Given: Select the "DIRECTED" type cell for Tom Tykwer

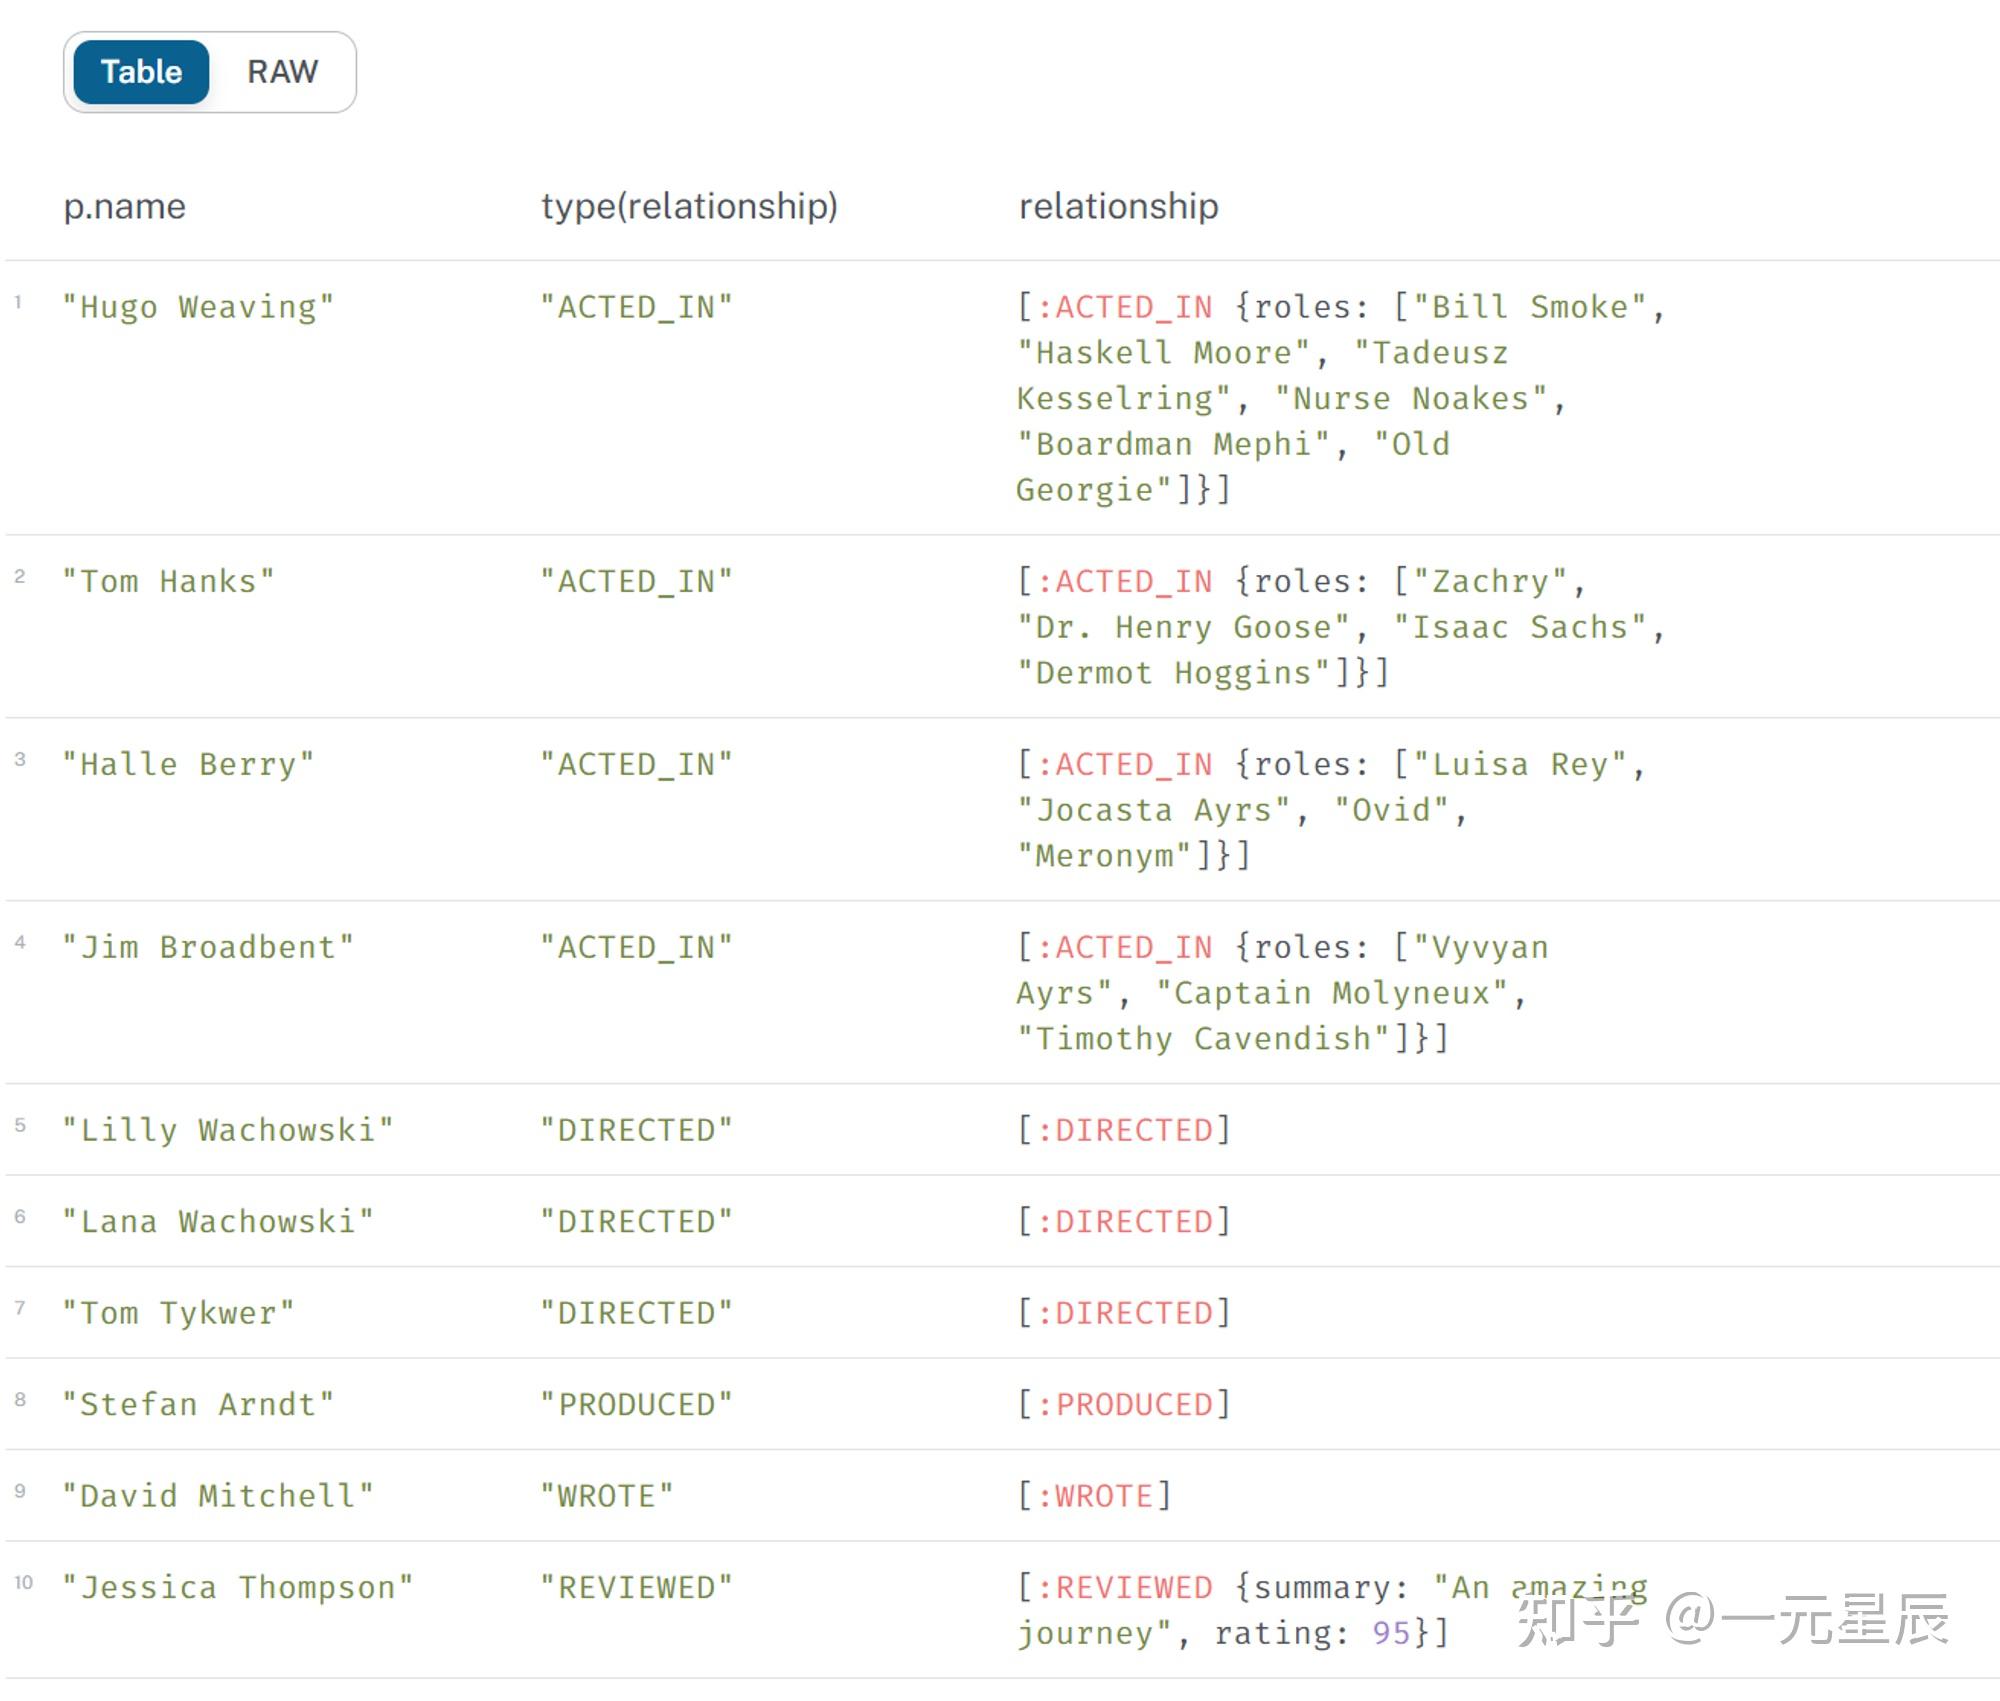Looking at the screenshot, I should pos(637,1312).
